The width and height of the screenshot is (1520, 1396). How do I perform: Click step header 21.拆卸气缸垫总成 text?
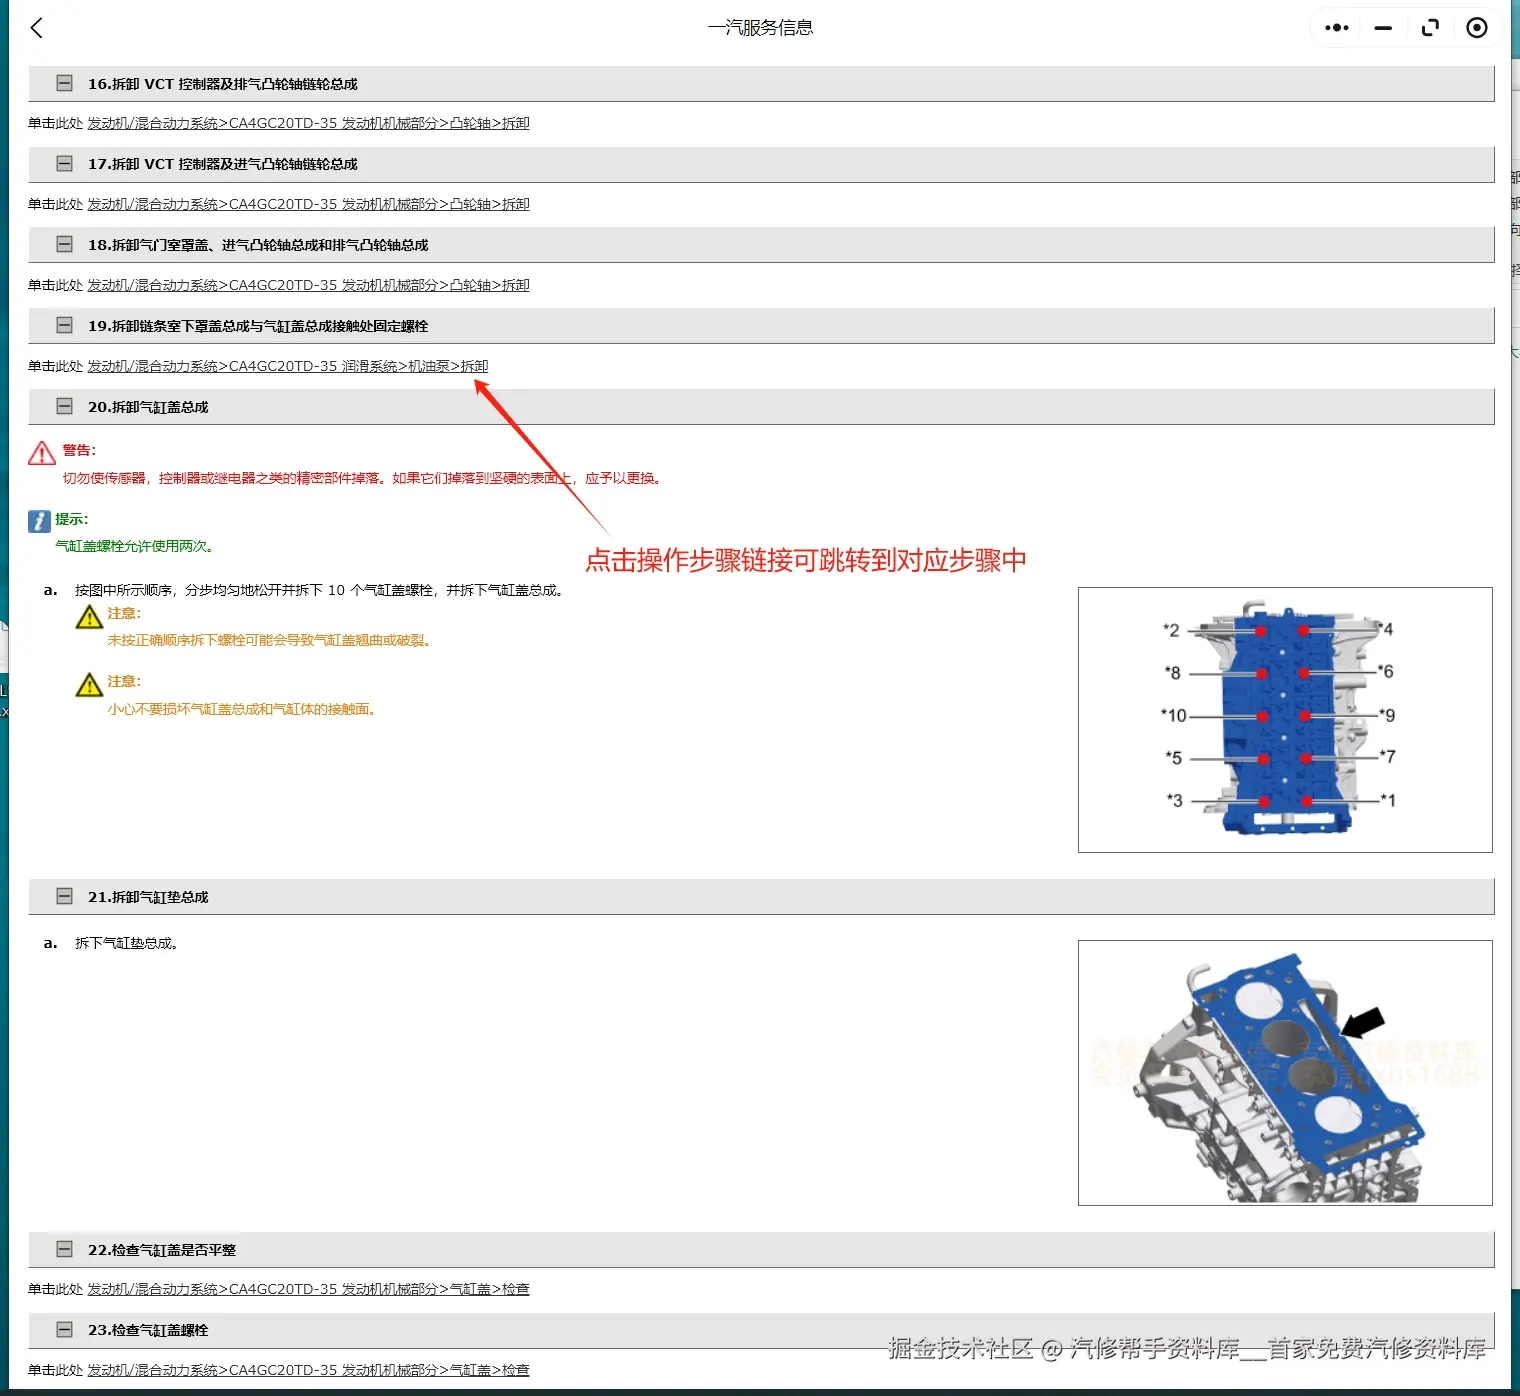(x=148, y=897)
